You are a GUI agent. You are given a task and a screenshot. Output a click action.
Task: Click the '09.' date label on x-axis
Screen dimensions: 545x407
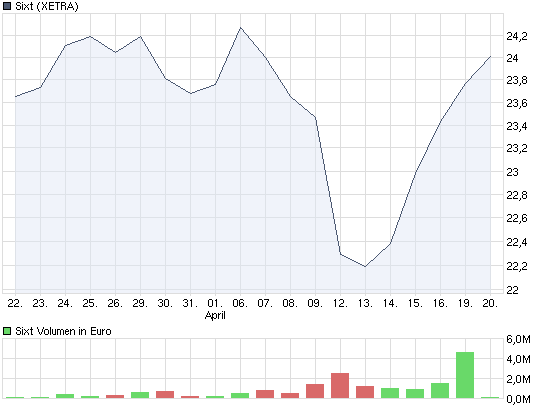click(x=315, y=303)
